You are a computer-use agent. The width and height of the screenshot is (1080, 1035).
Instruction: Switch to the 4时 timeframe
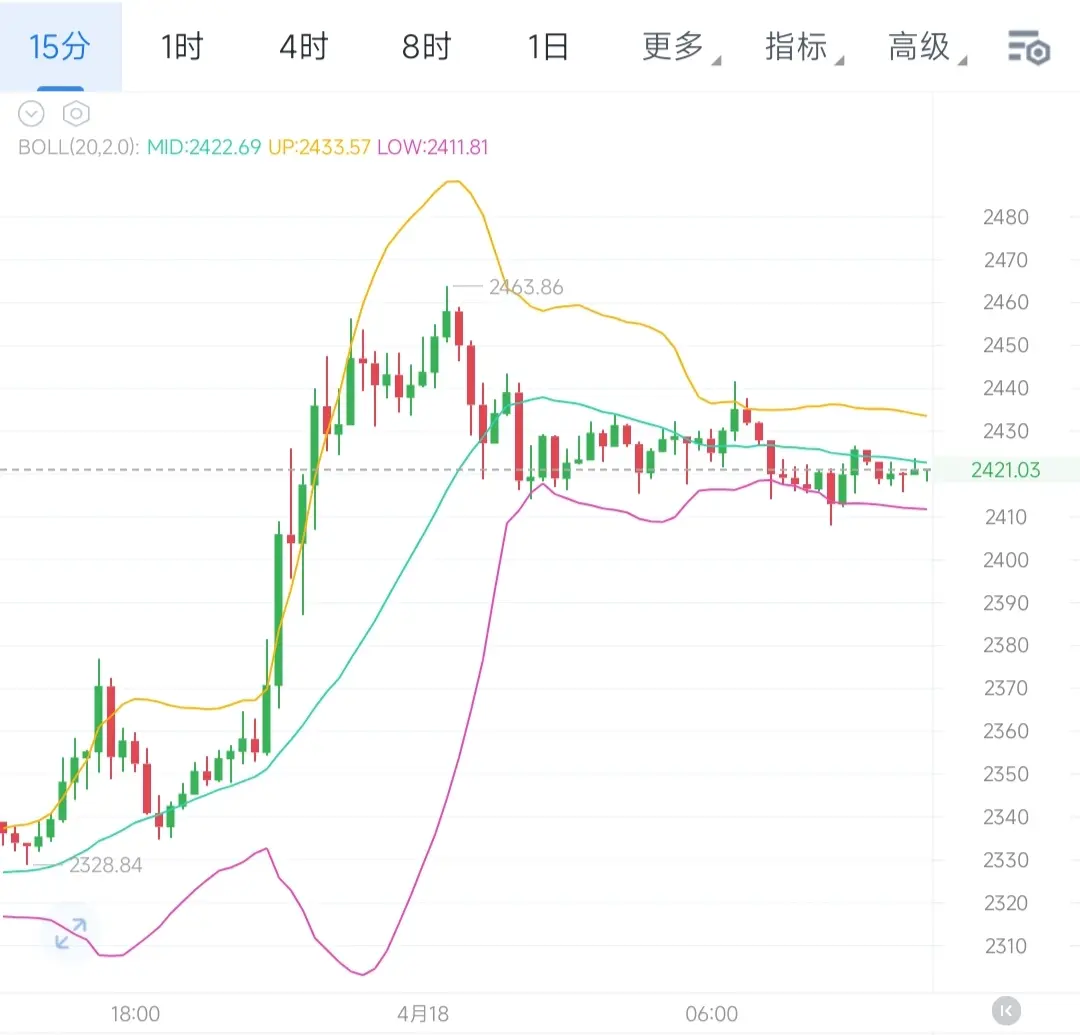click(x=304, y=47)
